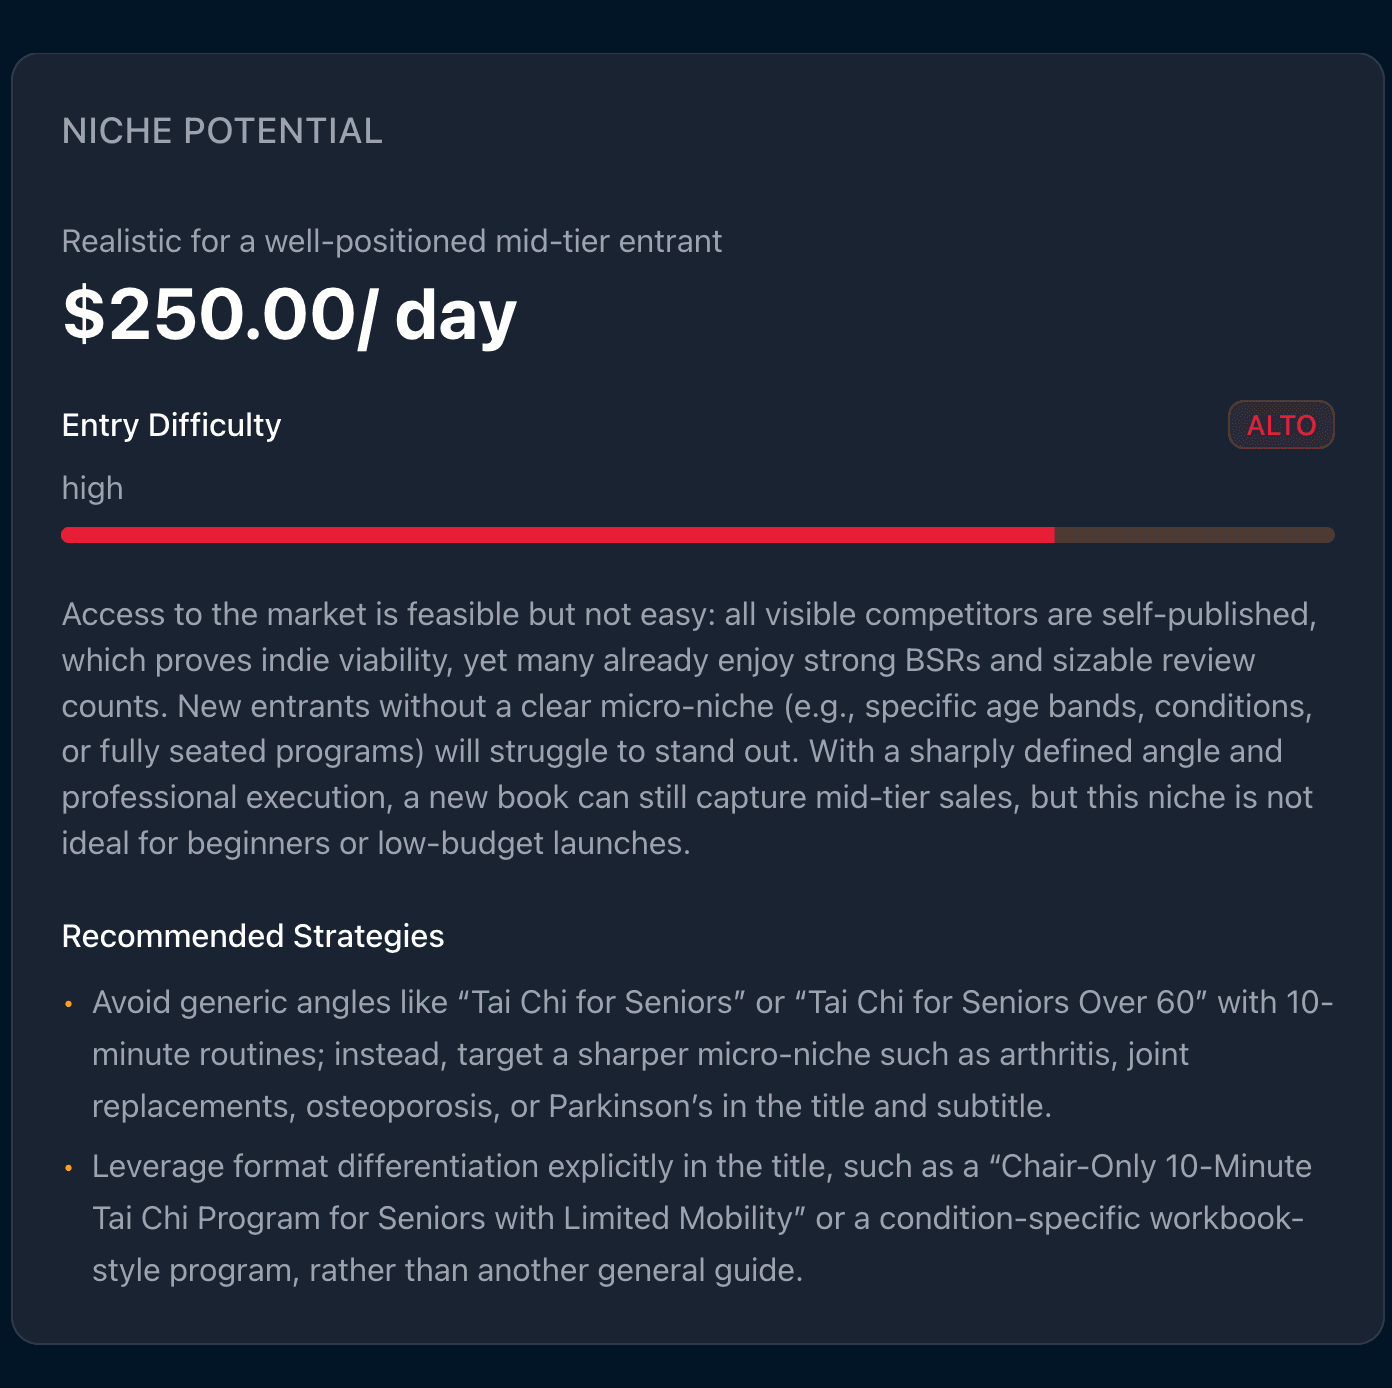Image resolution: width=1392 pixels, height=1388 pixels.
Task: Click the orange bullet before "Leverage format differentiation"
Action: pos(69,1167)
